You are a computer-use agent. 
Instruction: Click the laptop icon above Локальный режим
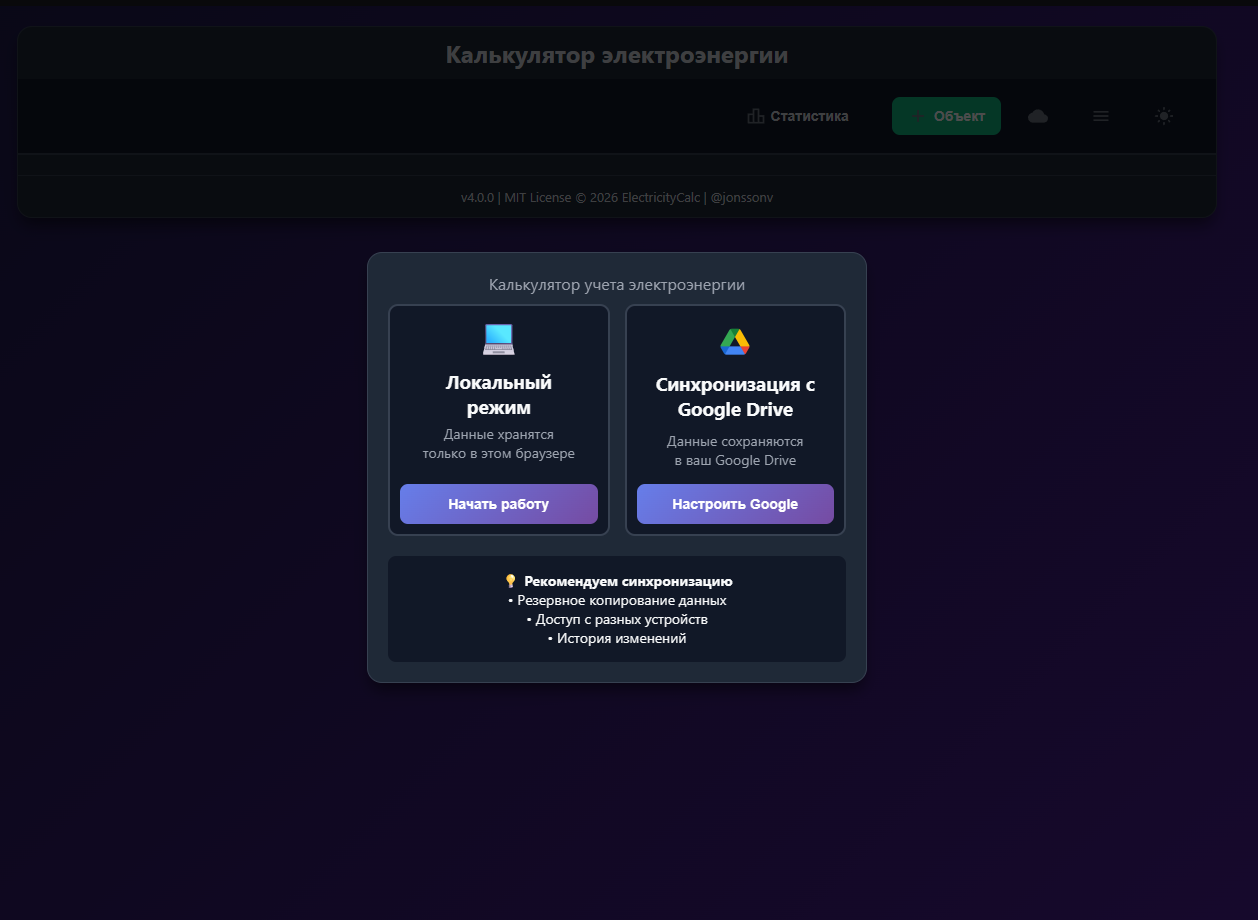[x=498, y=339]
